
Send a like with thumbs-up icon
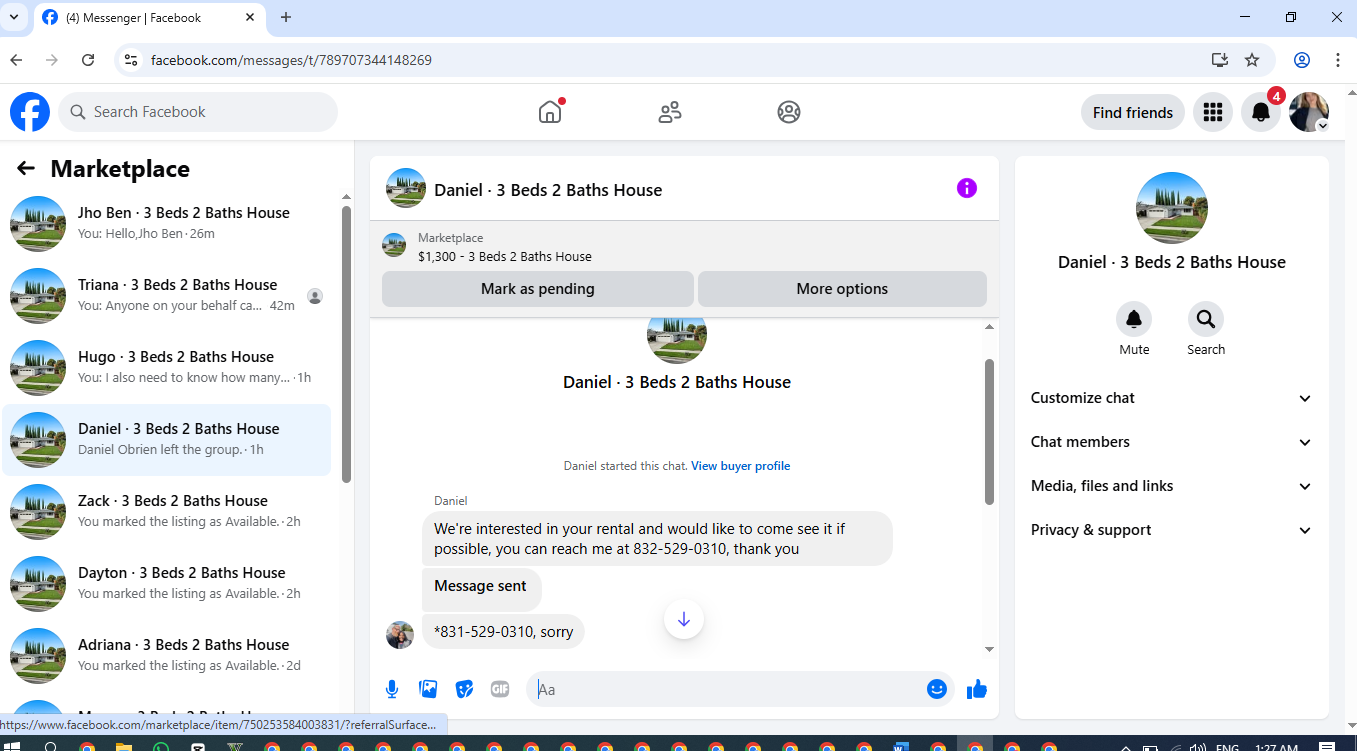977,689
